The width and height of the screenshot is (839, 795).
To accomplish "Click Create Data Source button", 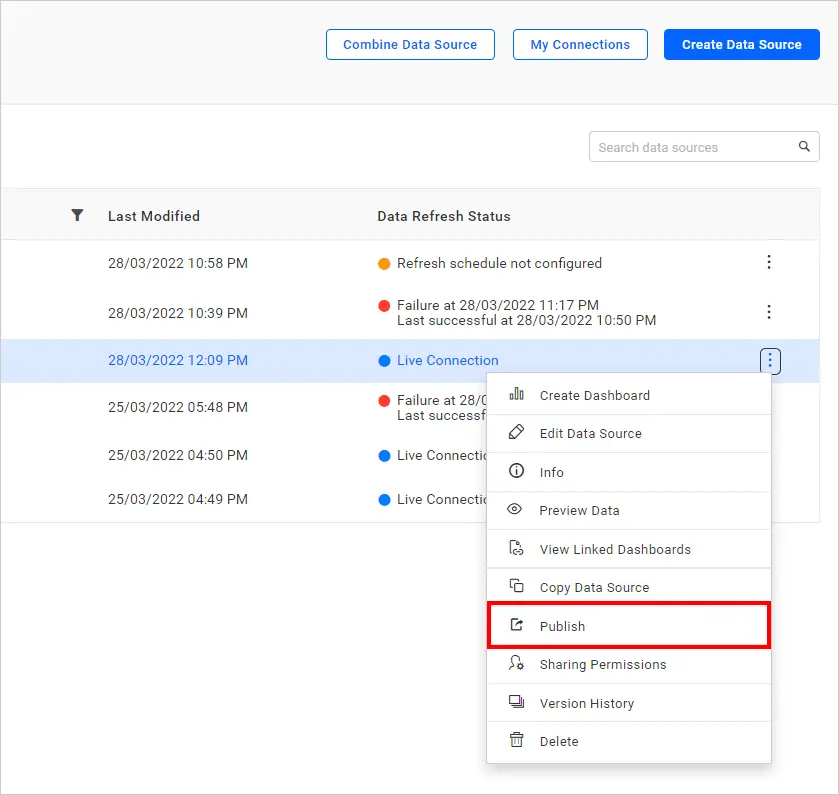I will 742,44.
